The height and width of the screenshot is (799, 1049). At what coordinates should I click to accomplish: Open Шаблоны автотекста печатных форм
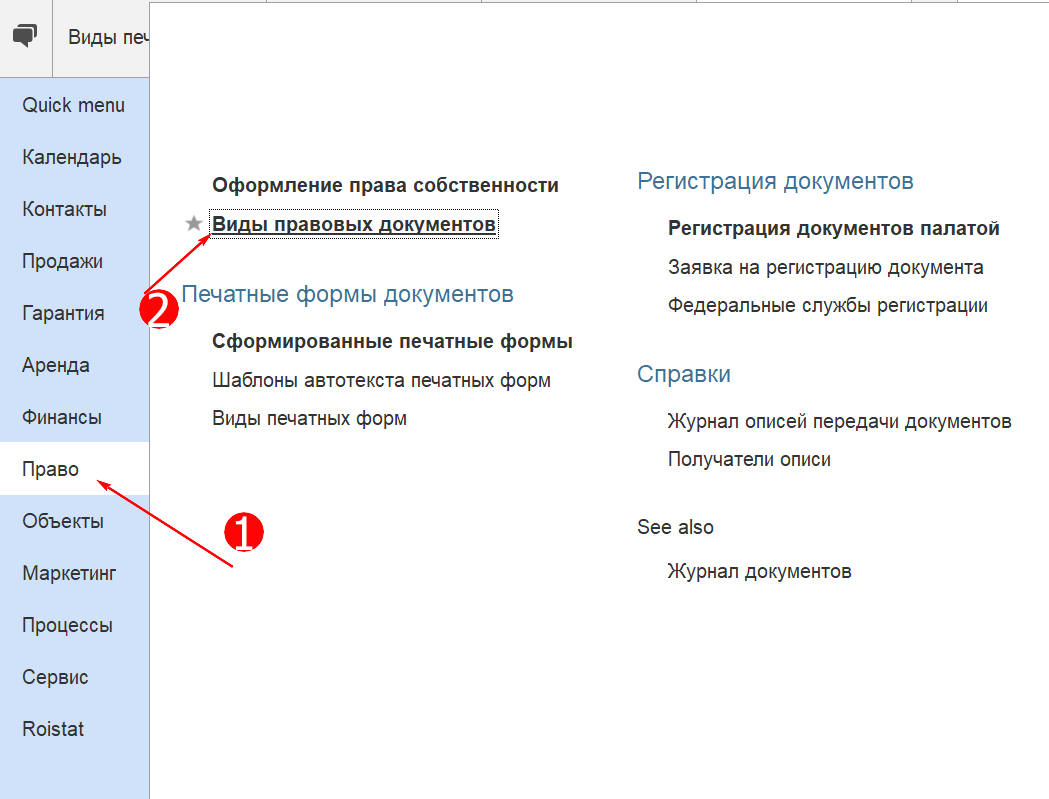click(x=381, y=380)
